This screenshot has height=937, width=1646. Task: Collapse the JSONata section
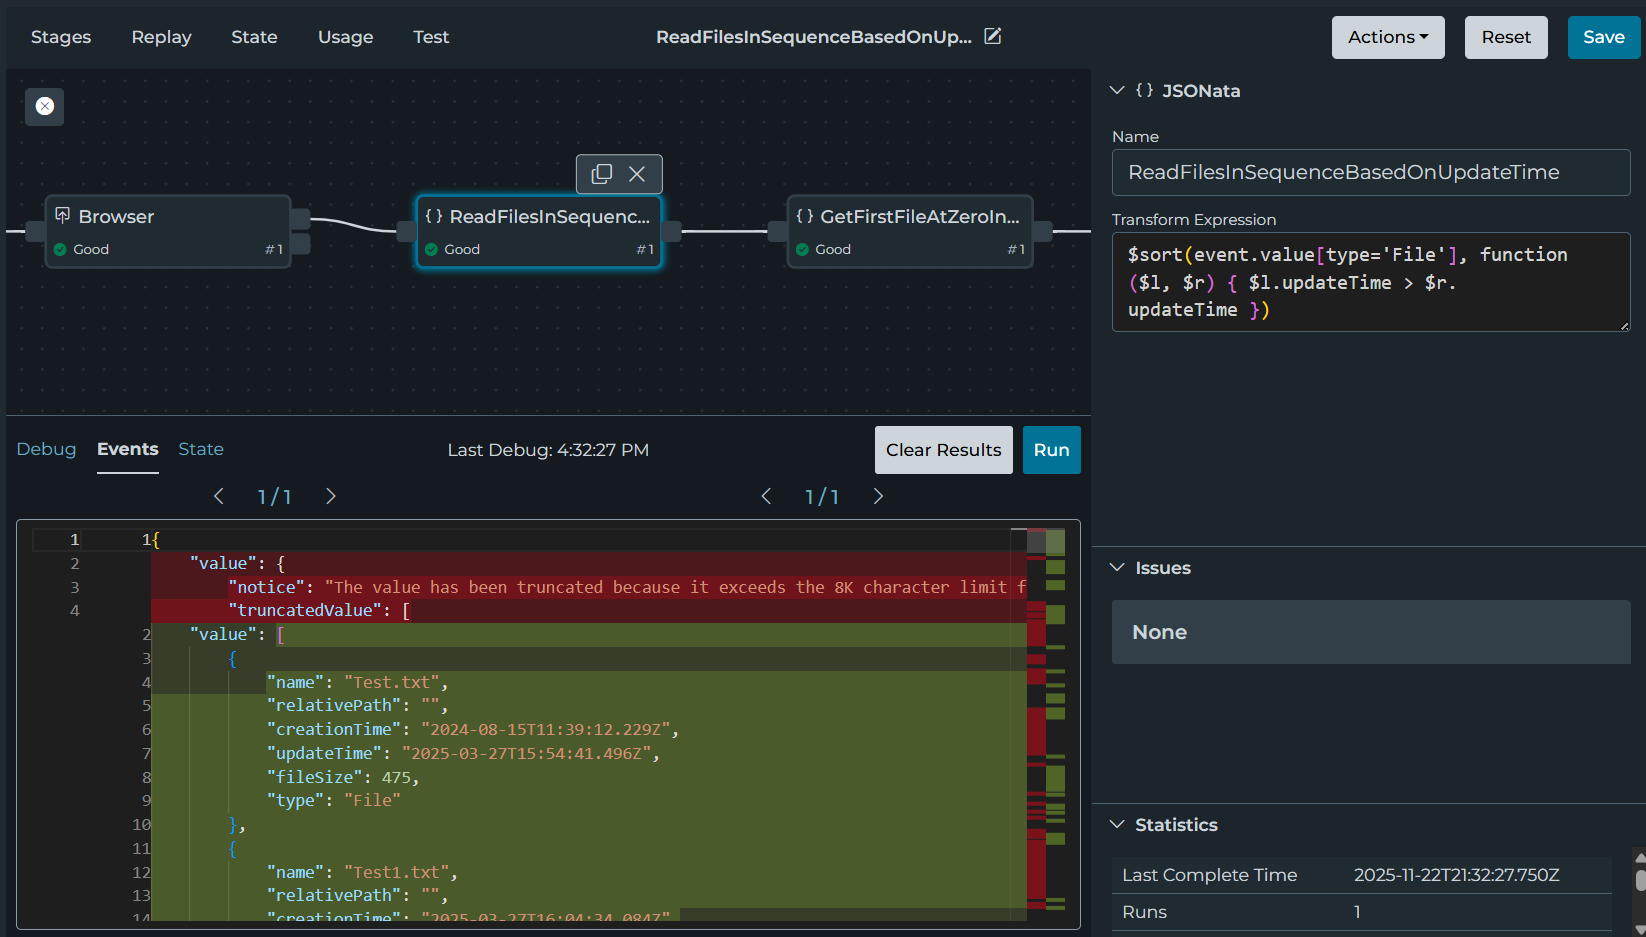1117,90
